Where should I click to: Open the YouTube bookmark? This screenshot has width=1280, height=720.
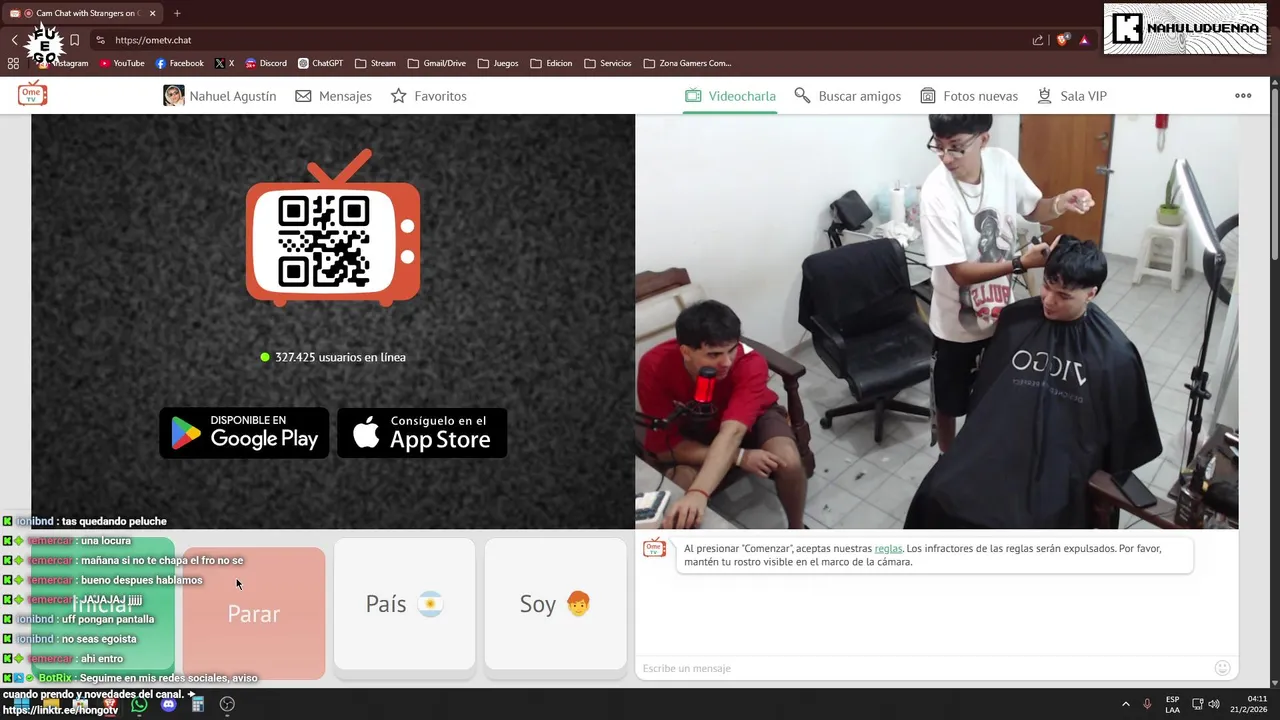click(122, 63)
